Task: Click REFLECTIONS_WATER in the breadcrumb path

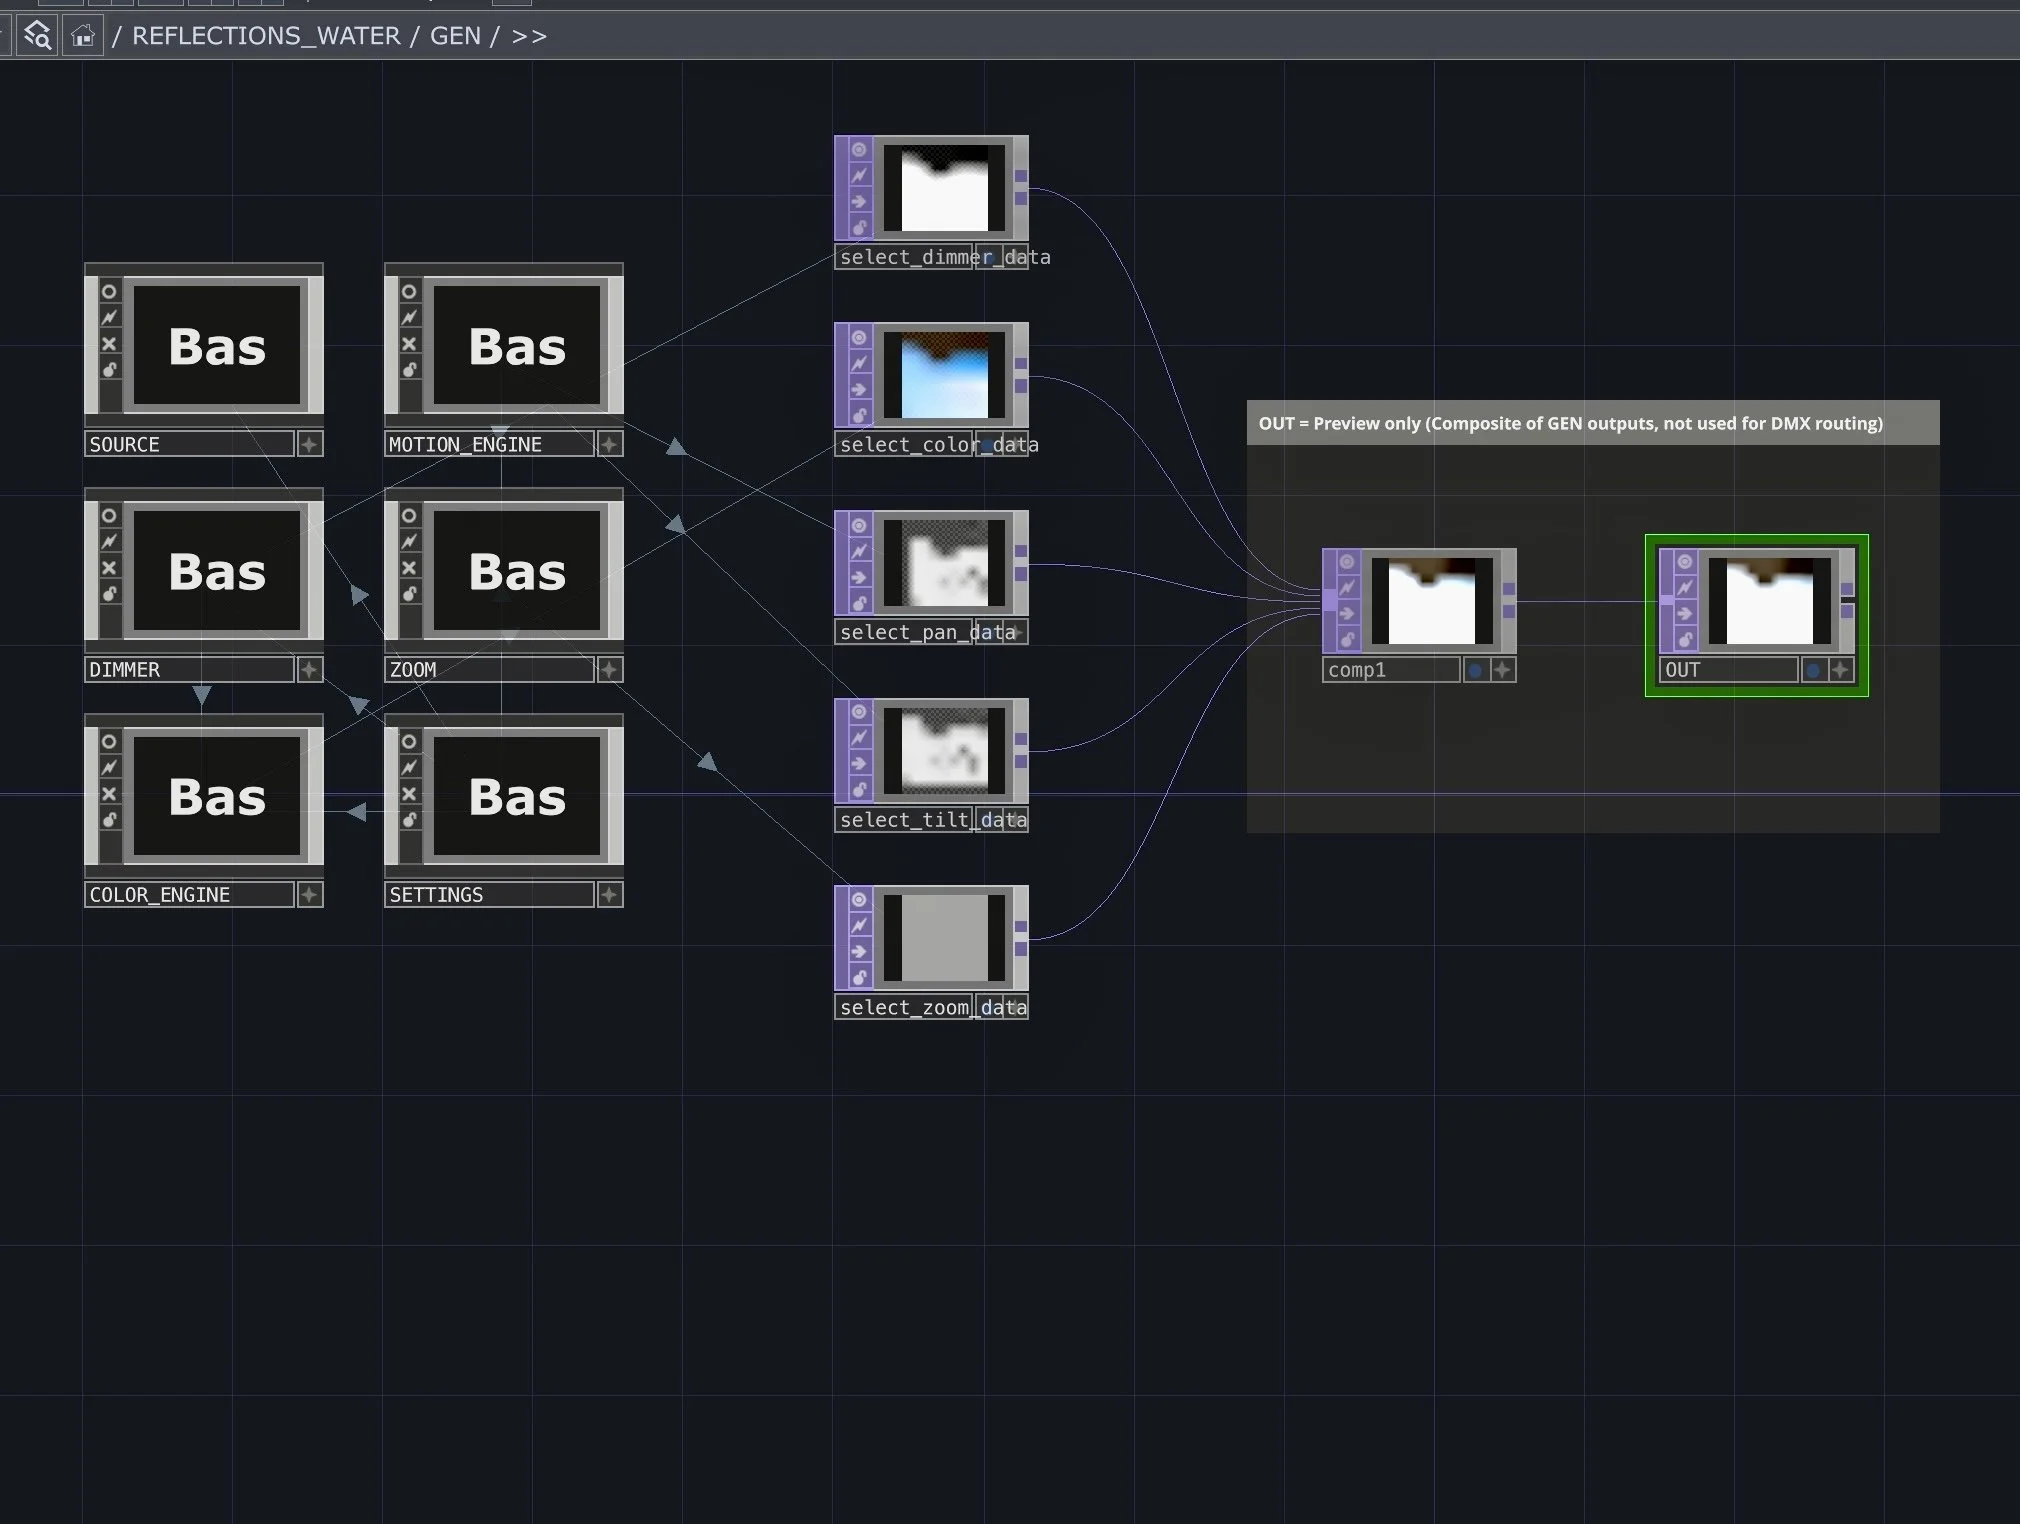Action: point(265,36)
